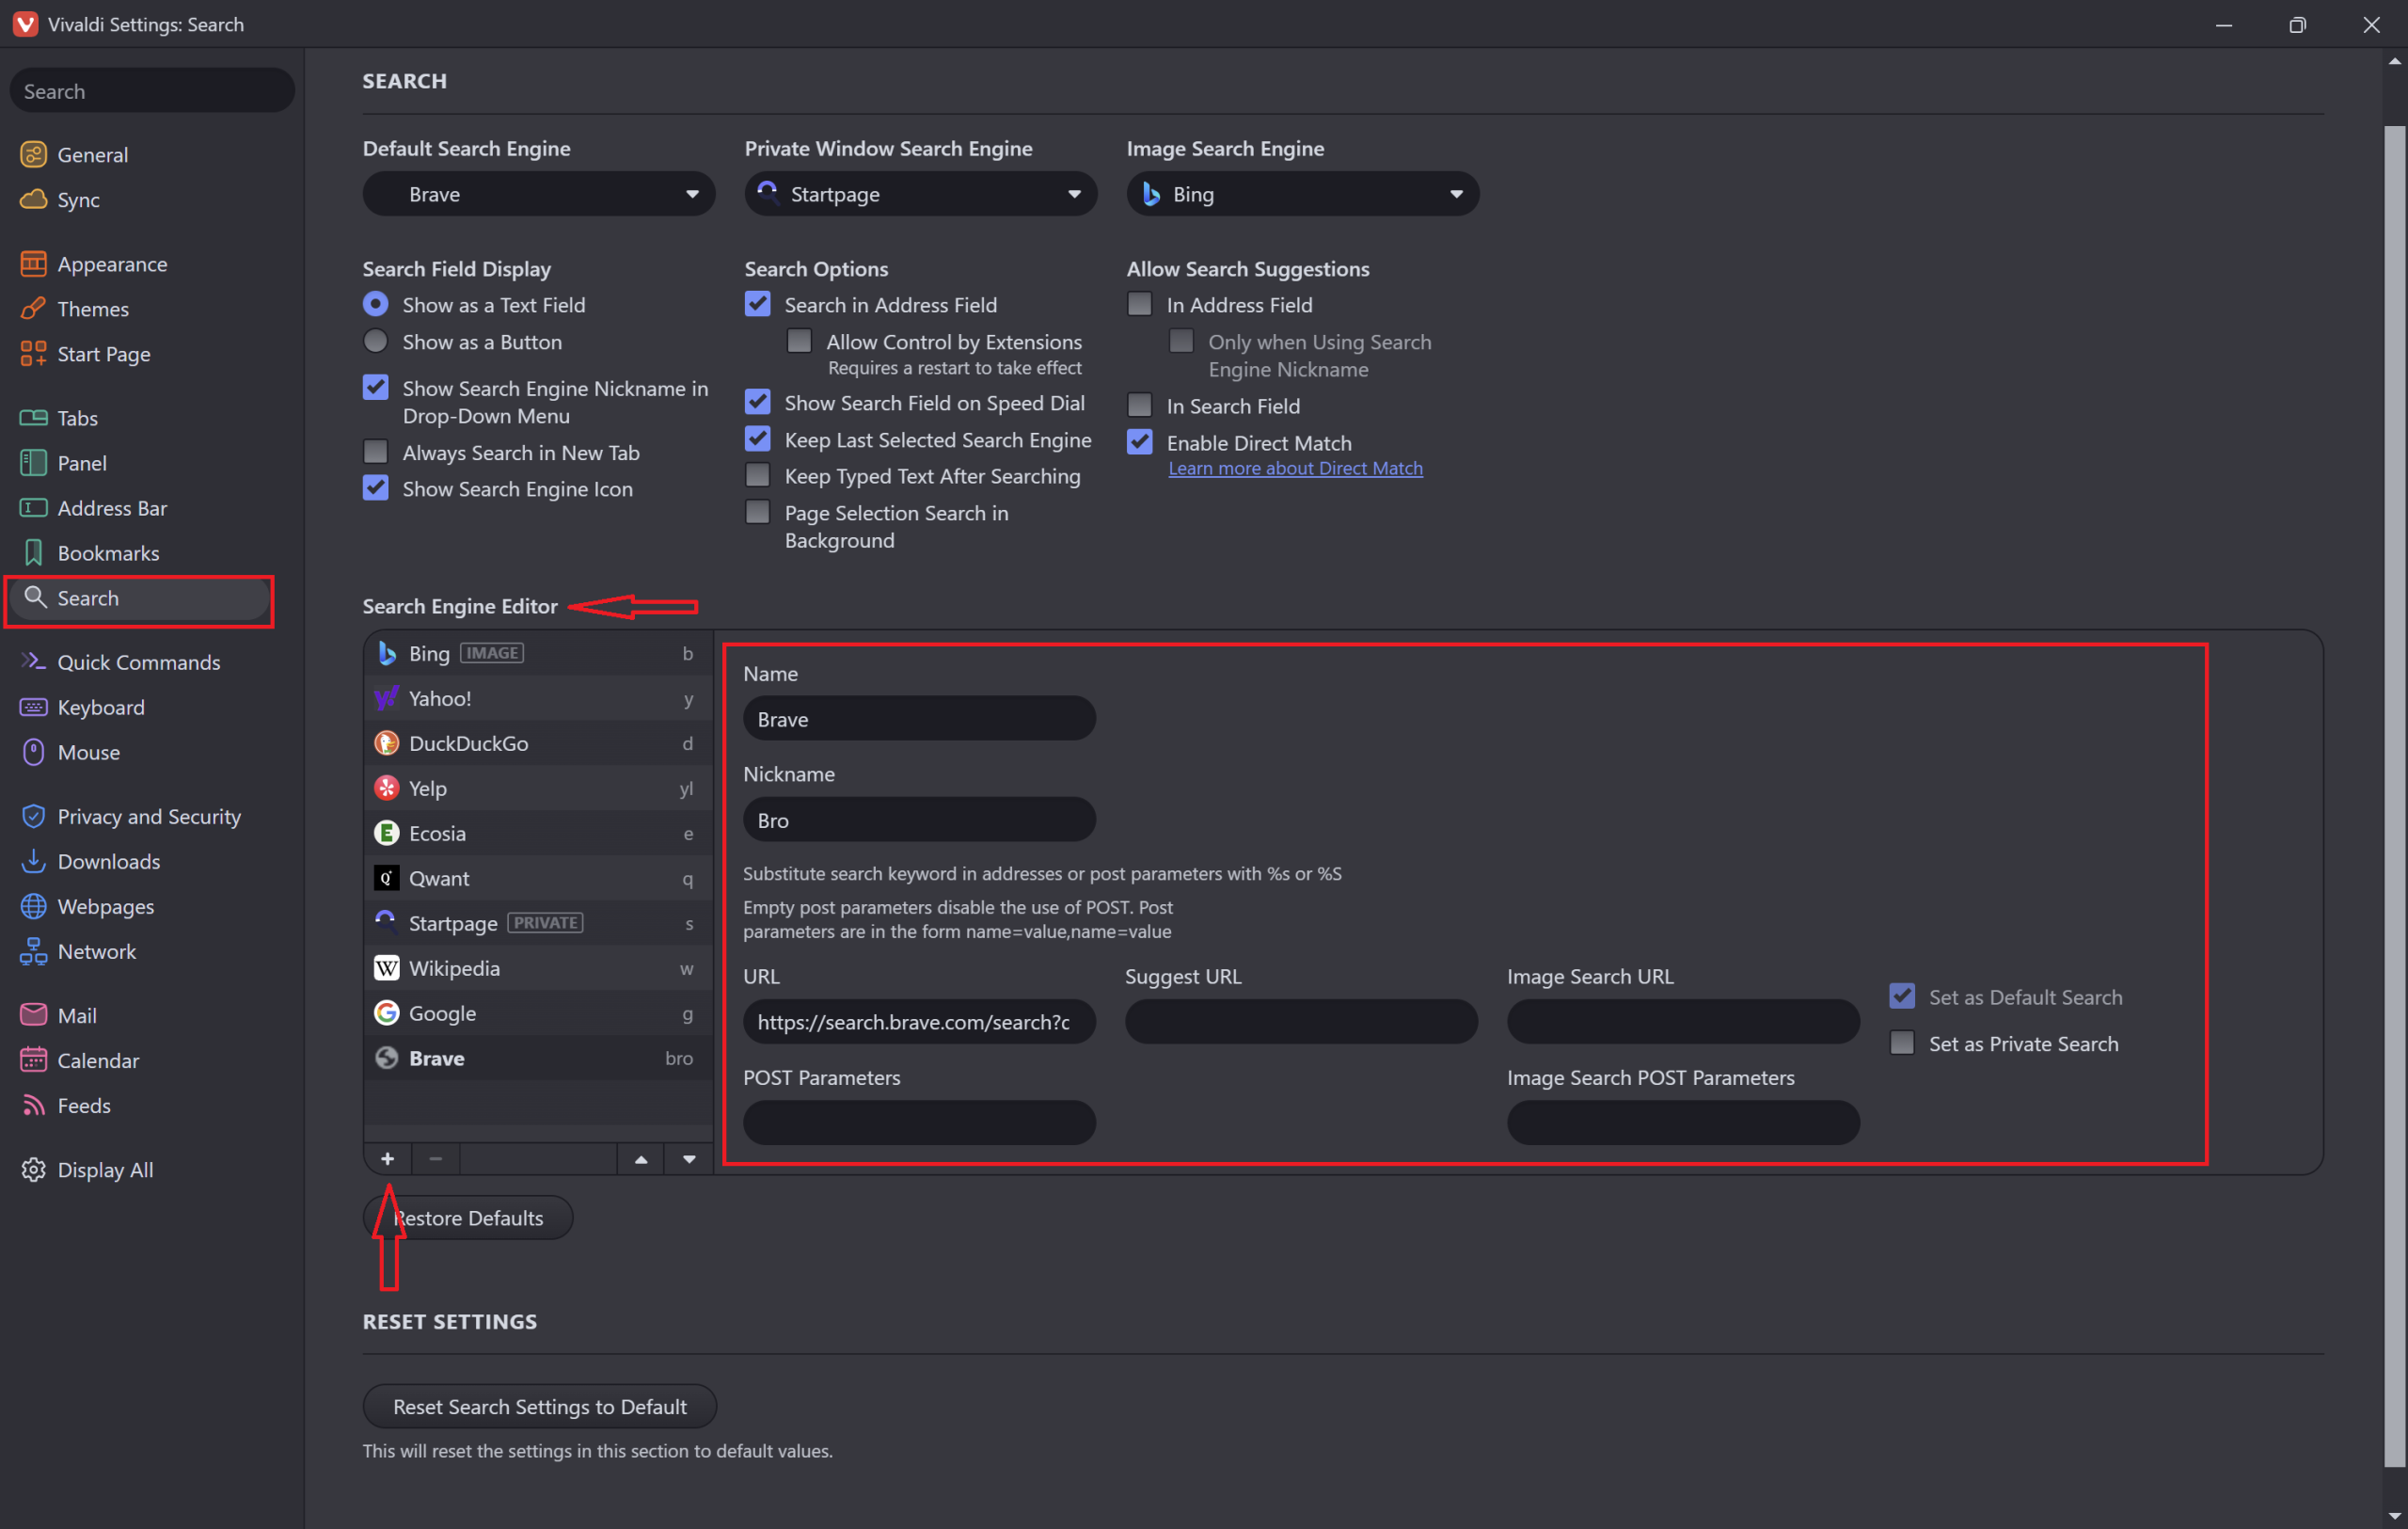This screenshot has width=2408, height=1529.
Task: Select the Startpage private search engine entry
Action: point(453,923)
